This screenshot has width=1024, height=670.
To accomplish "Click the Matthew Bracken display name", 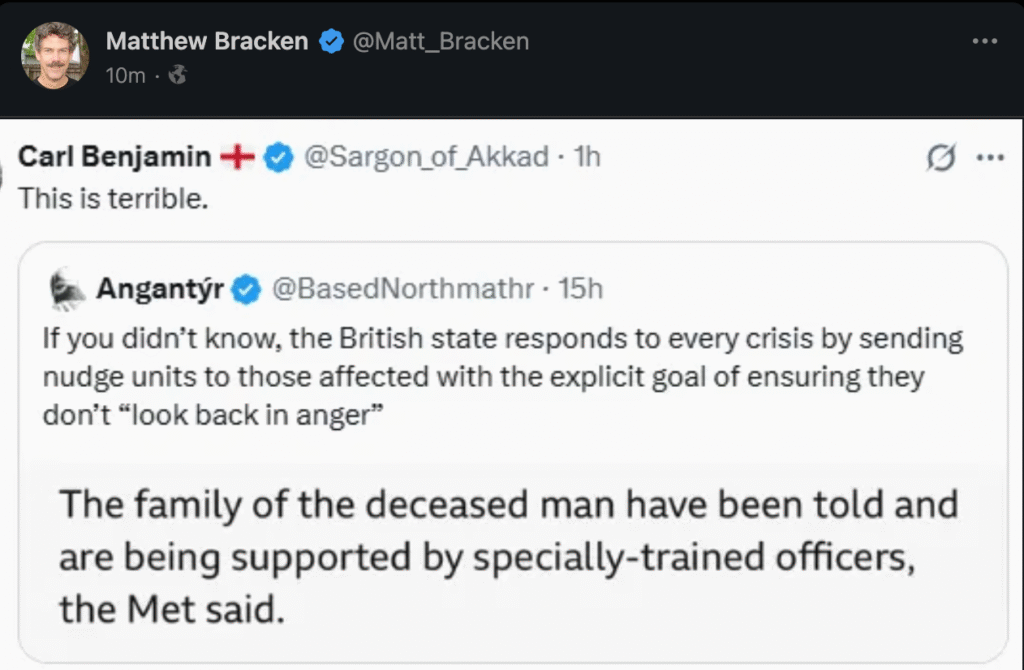I will coord(207,41).
